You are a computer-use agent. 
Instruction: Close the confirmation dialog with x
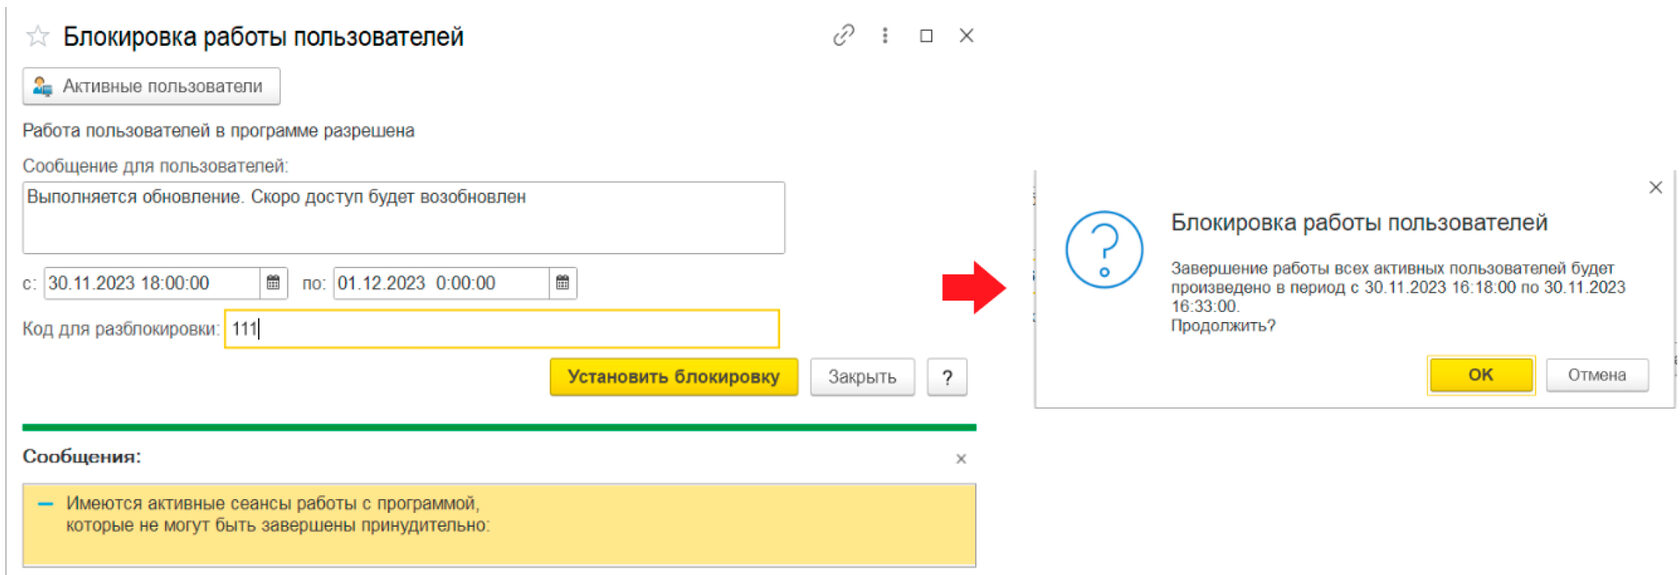pos(1655,187)
